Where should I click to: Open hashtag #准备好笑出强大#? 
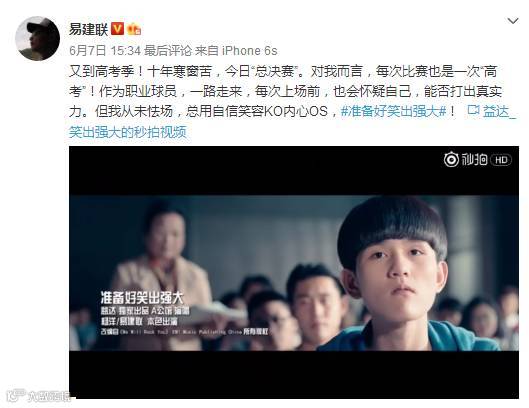click(x=394, y=111)
